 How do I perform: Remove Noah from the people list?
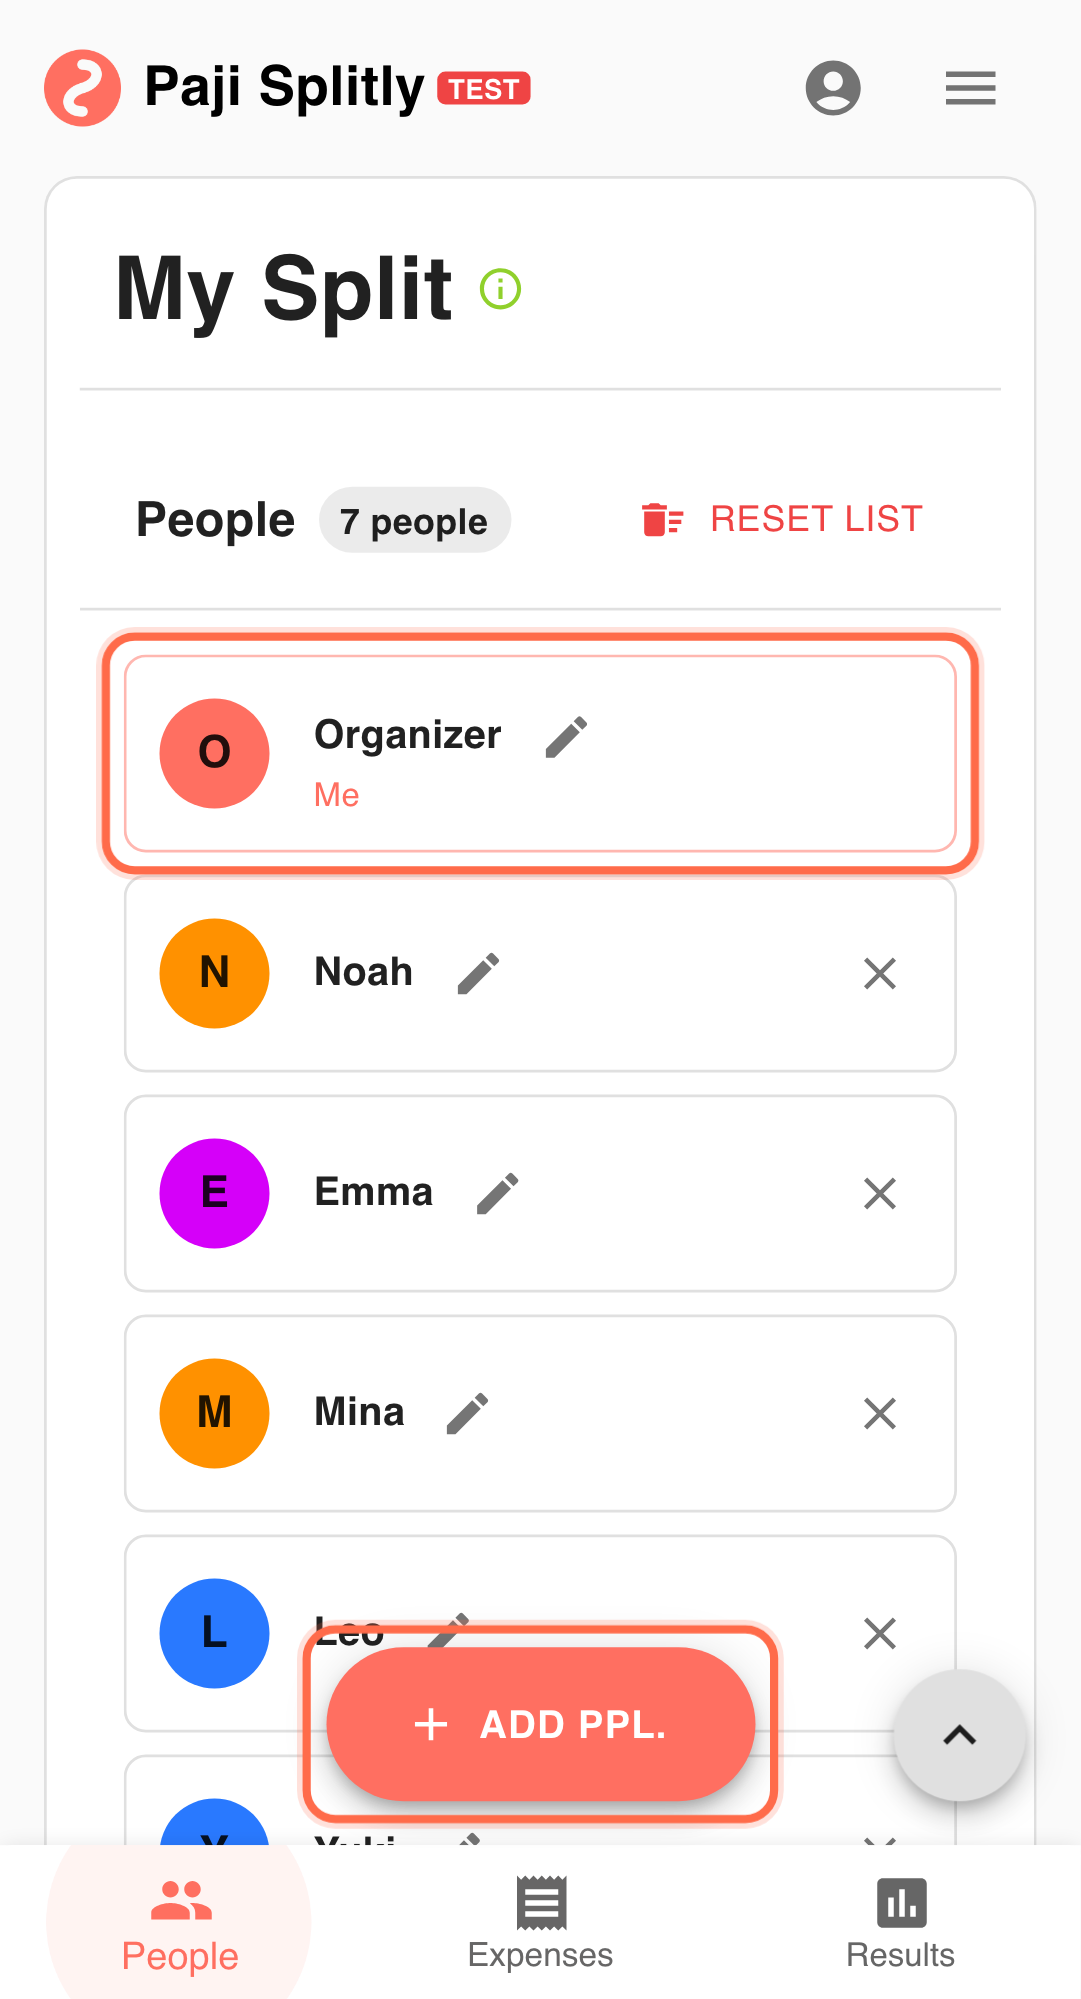tap(879, 973)
